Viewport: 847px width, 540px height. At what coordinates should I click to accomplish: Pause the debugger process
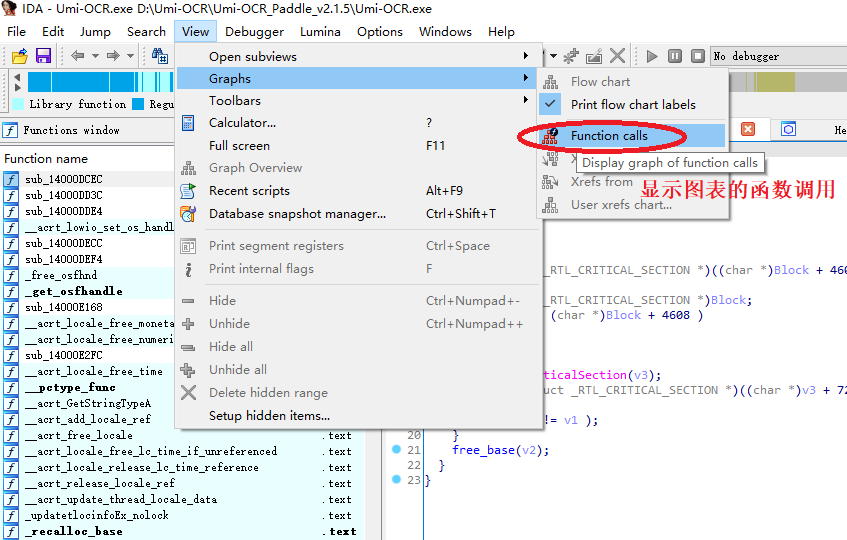[x=675, y=56]
